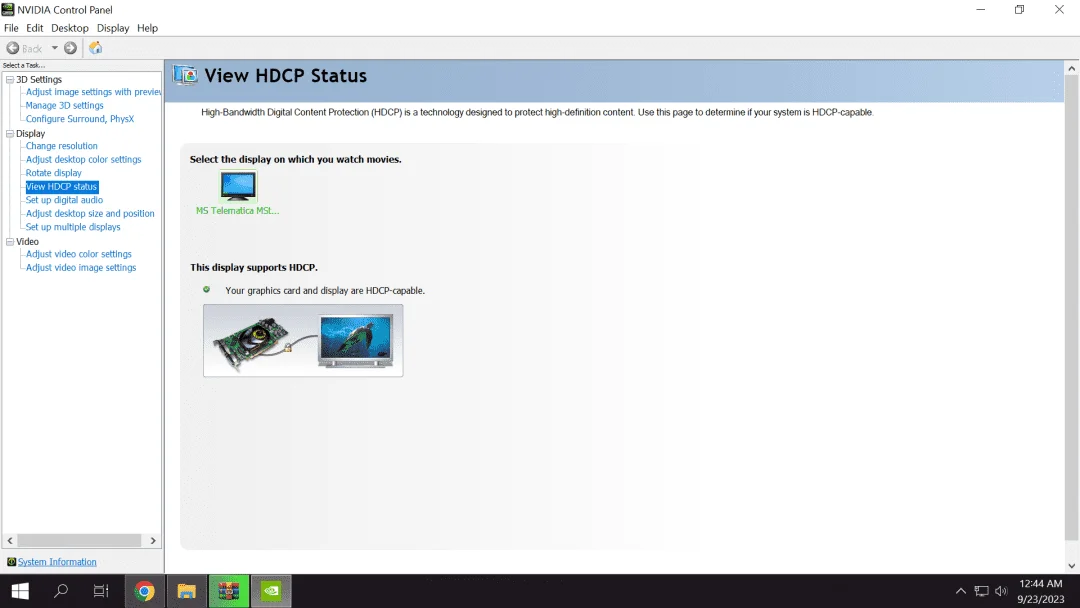The width and height of the screenshot is (1080, 608).
Task: Click the NVIDIA Control Panel title bar icon
Action: pyautogui.click(x=8, y=10)
